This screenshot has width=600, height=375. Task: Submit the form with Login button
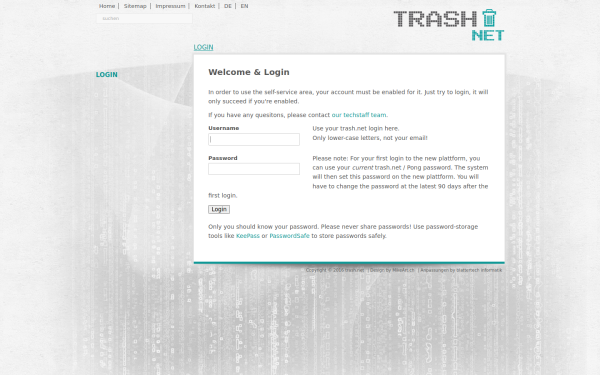[x=219, y=209]
